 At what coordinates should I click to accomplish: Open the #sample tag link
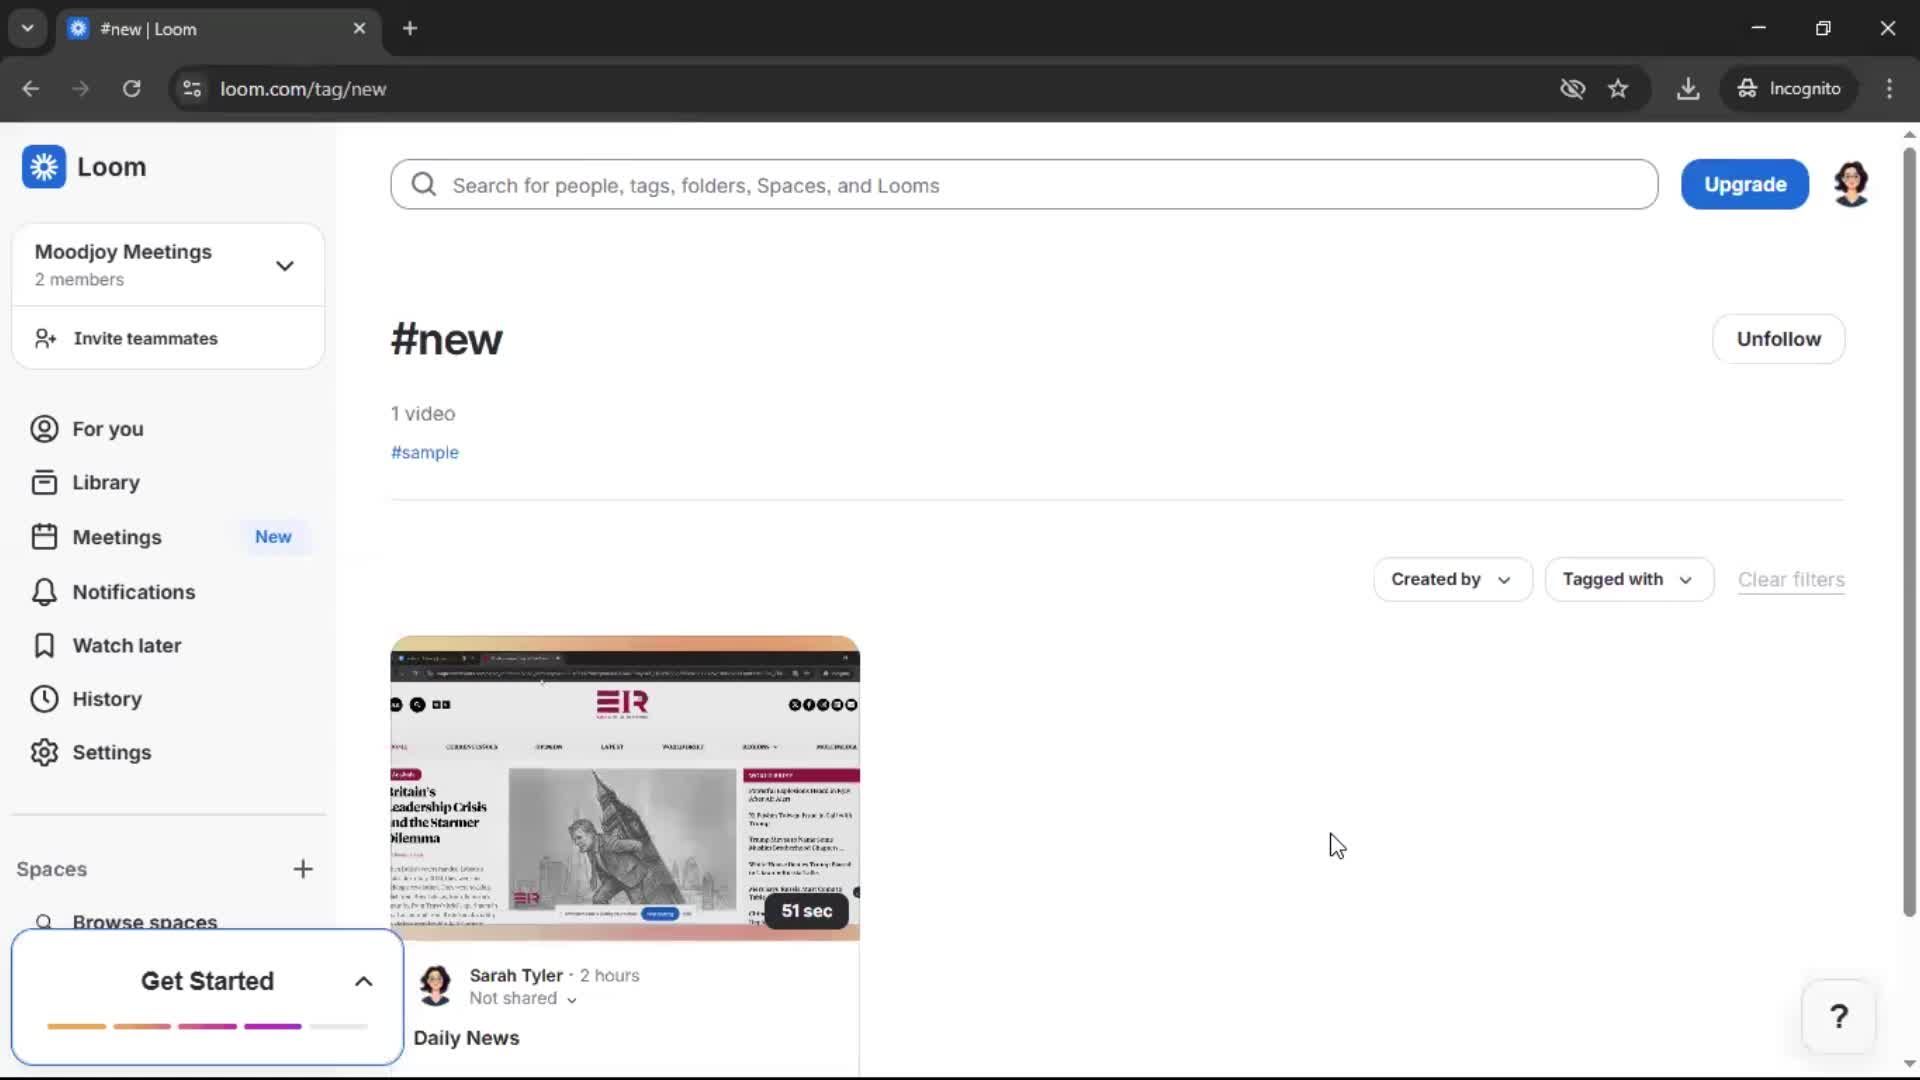(424, 452)
